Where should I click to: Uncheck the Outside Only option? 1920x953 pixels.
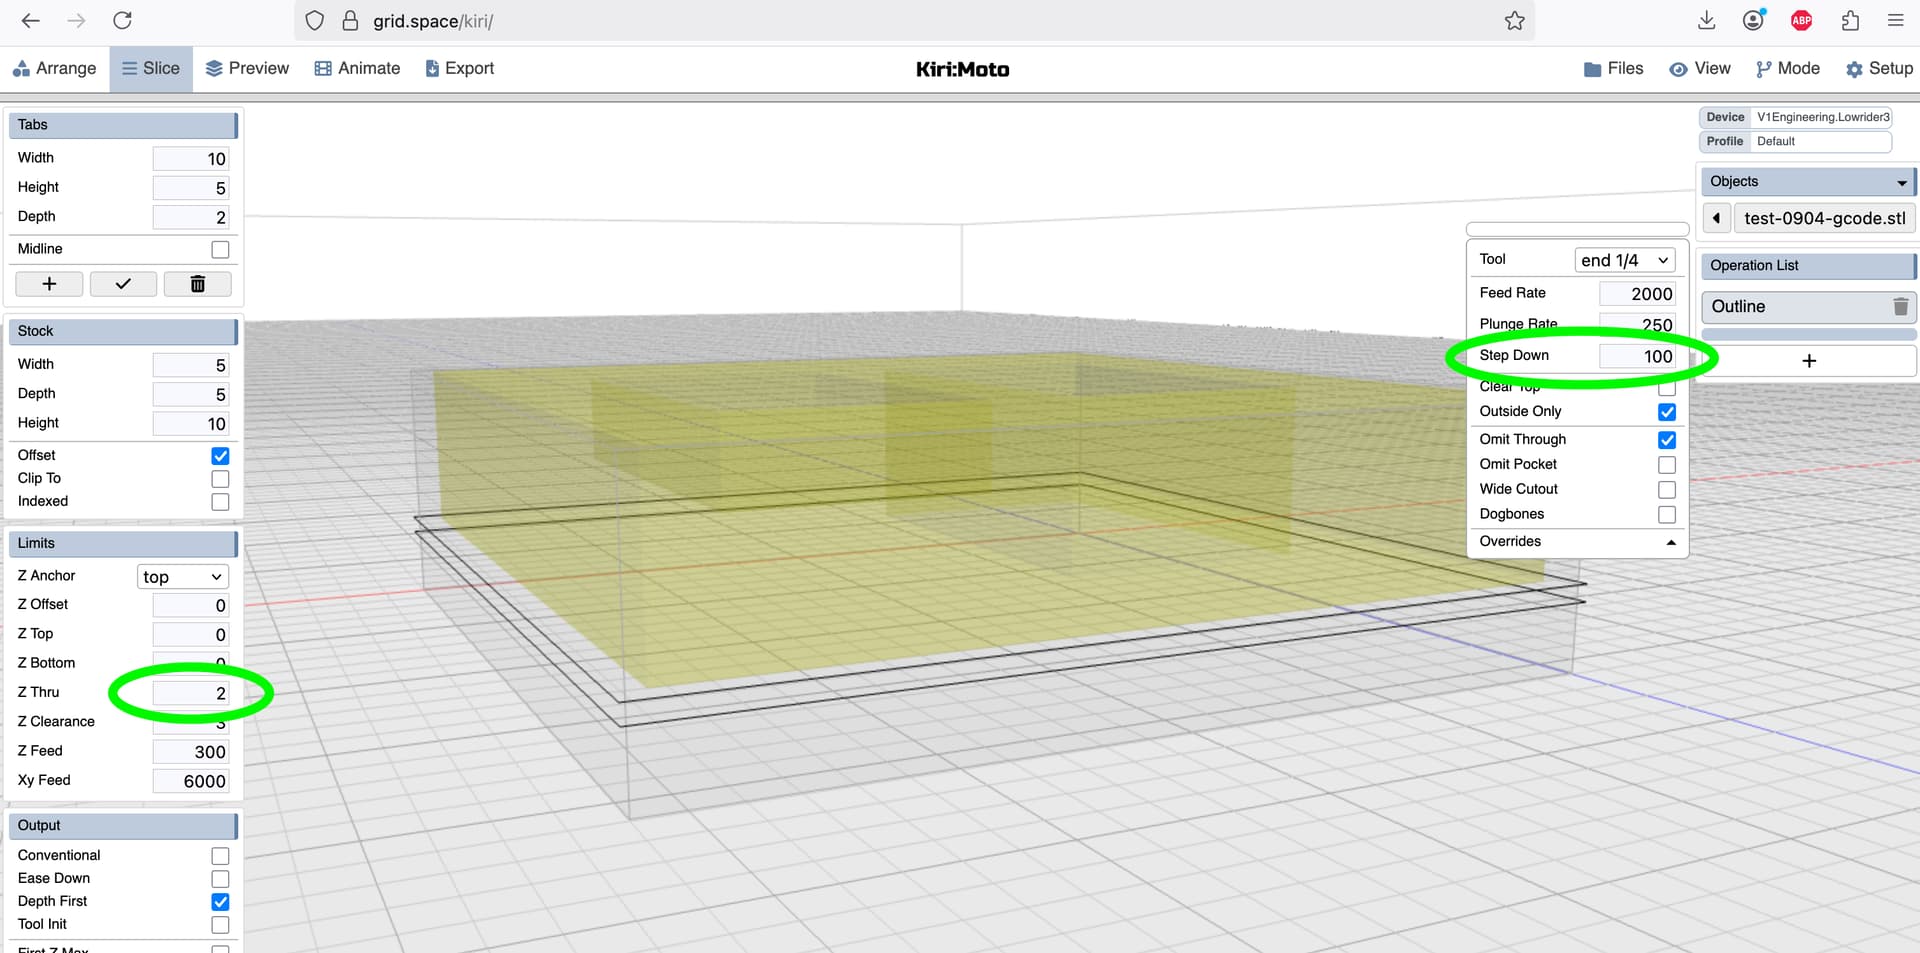click(x=1666, y=412)
